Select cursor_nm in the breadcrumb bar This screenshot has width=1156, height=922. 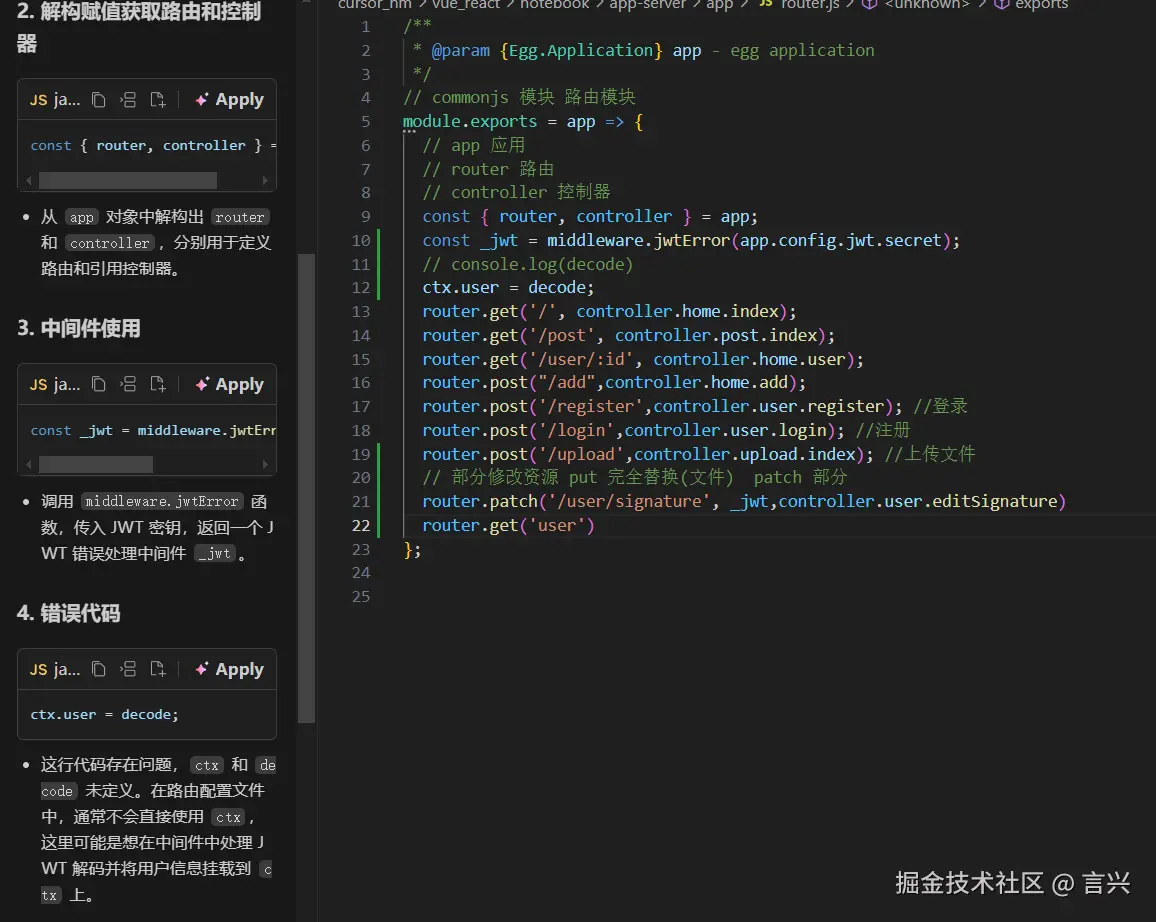click(x=375, y=6)
